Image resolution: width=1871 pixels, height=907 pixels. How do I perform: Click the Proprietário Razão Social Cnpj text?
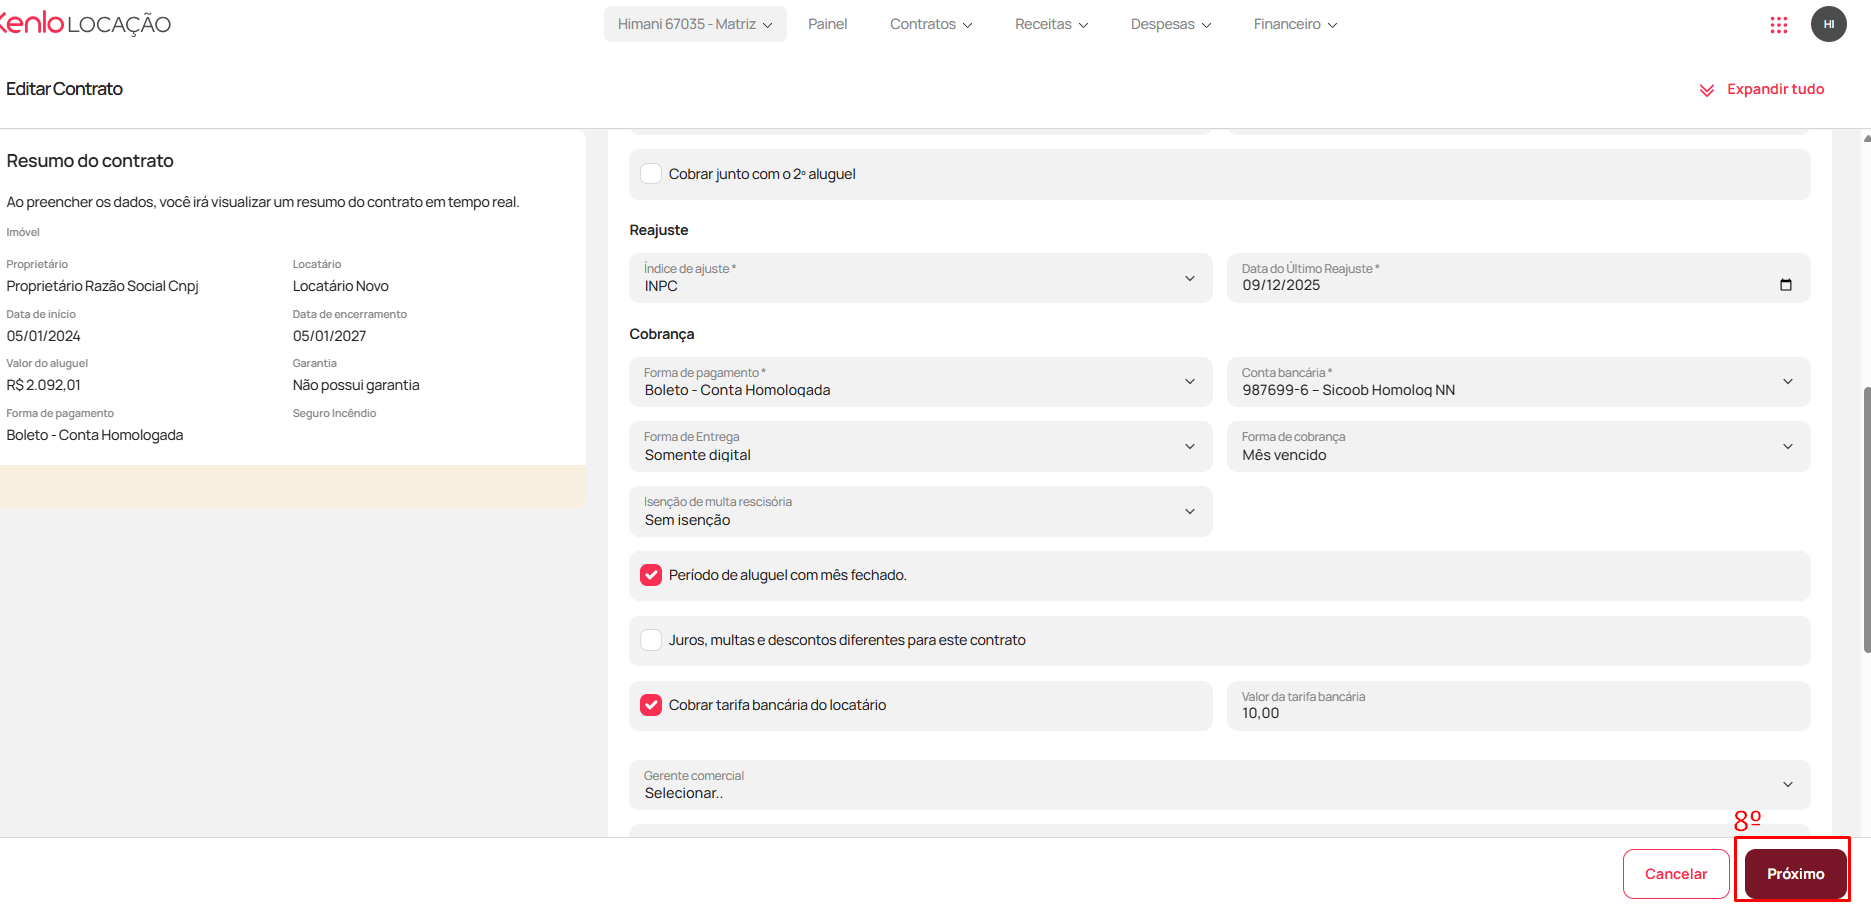(102, 286)
